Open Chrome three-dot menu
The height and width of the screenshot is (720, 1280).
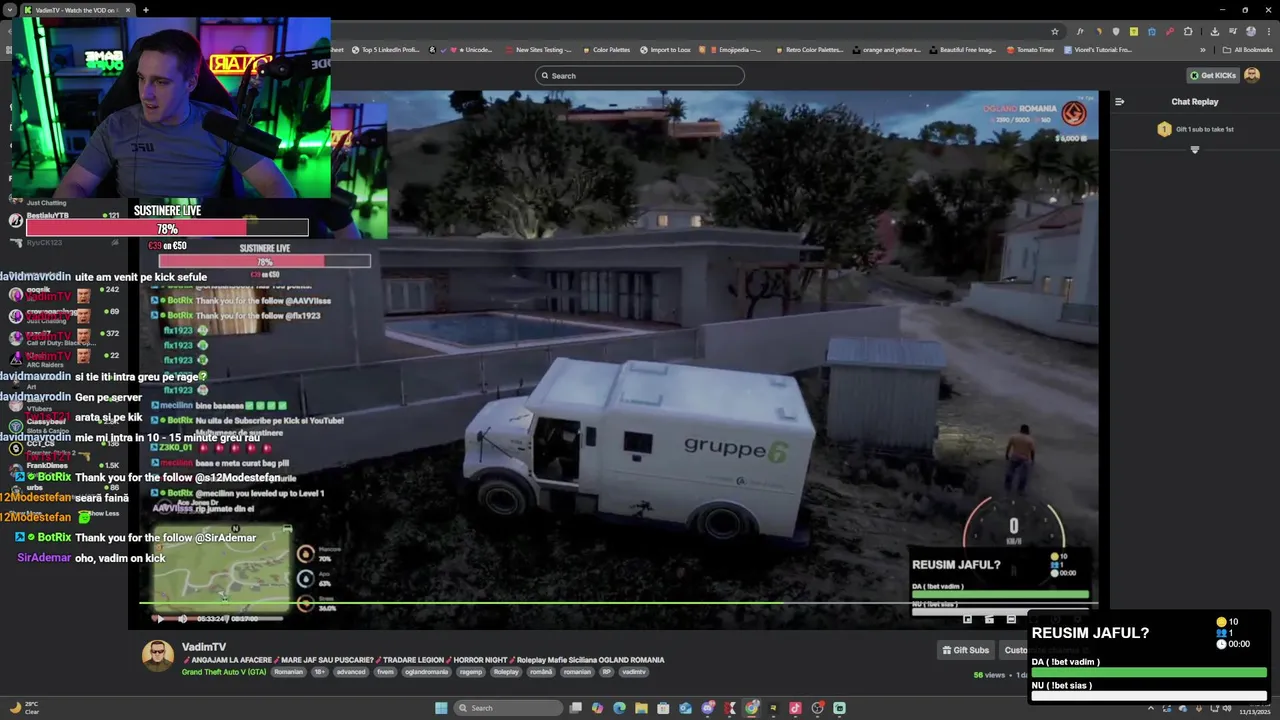coord(1269,32)
